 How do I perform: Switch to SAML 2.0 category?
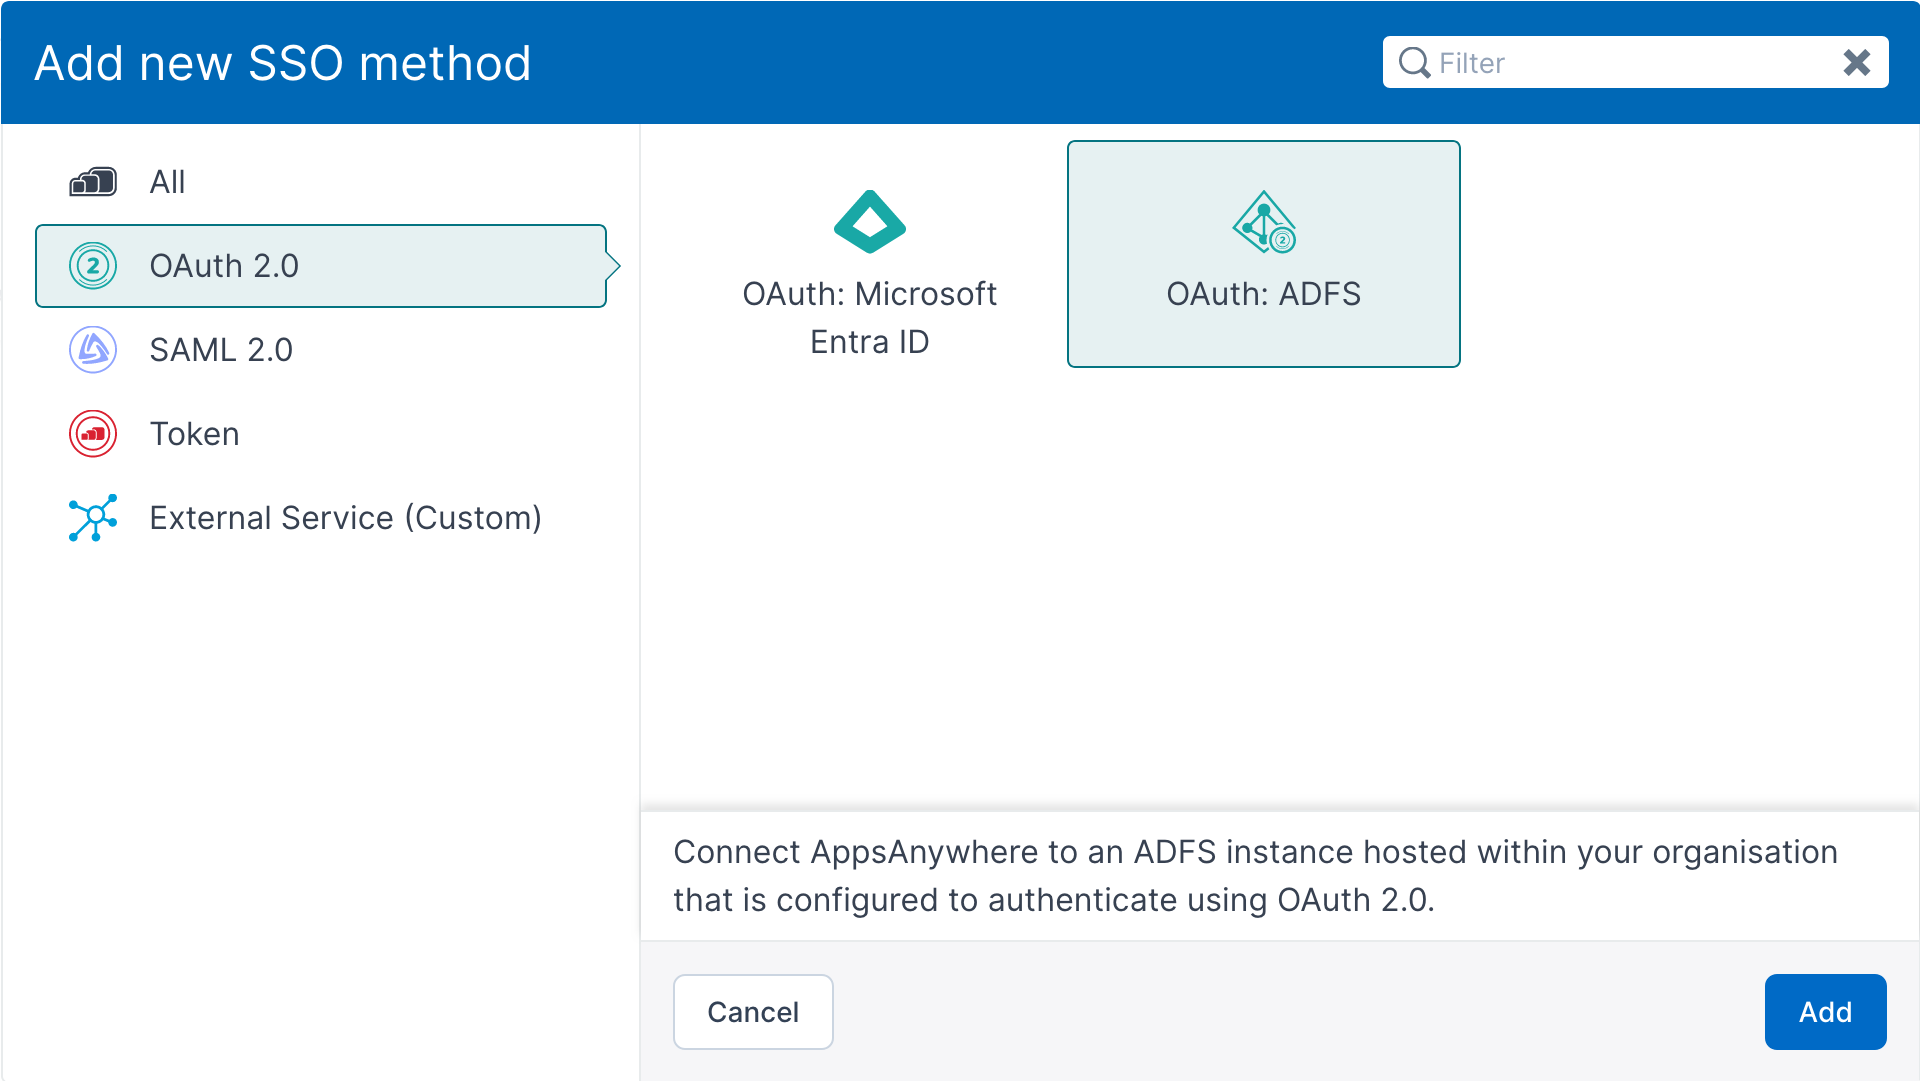point(221,350)
